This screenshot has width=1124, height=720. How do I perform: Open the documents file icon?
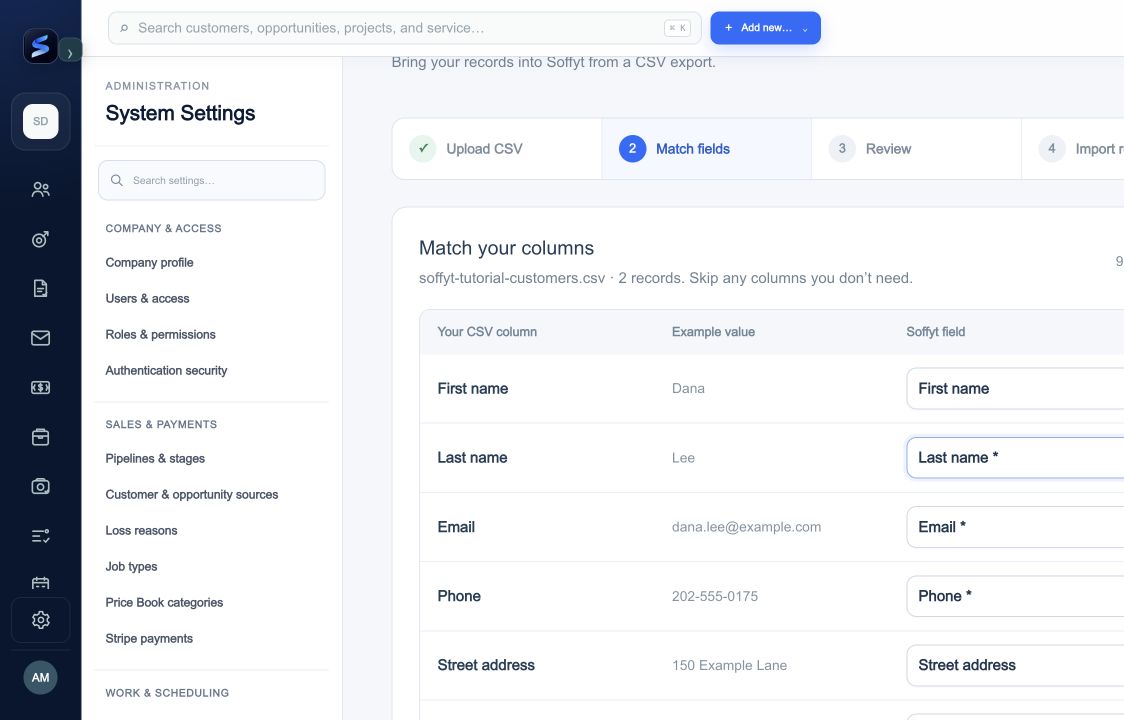pos(40,288)
